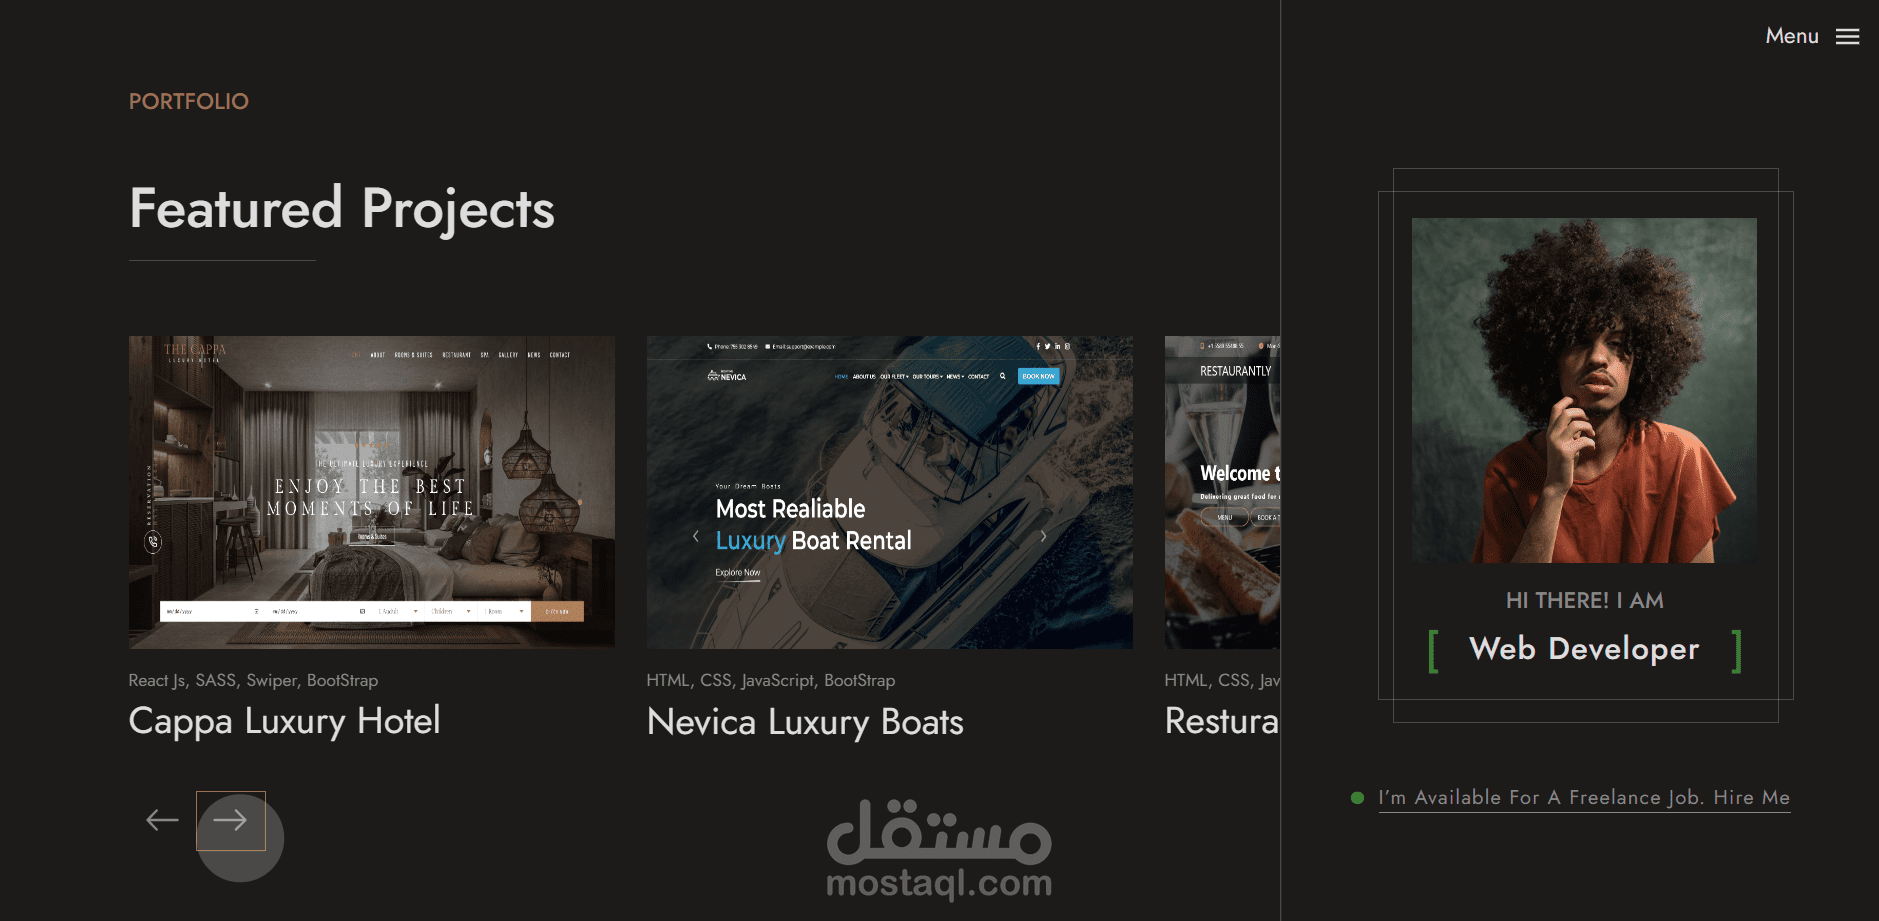The image size is (1879, 921).
Task: Click the green availability status dot
Action: (1357, 798)
